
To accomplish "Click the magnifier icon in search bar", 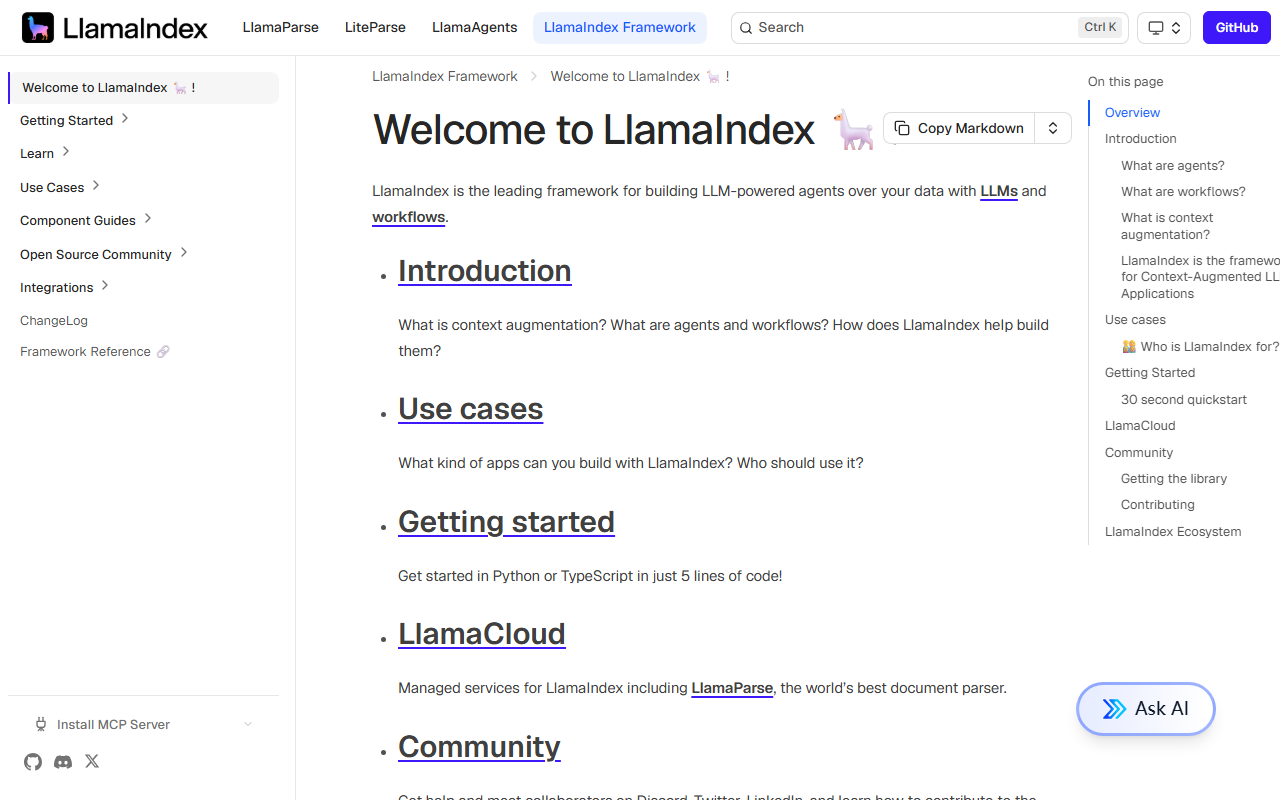I will click(746, 28).
